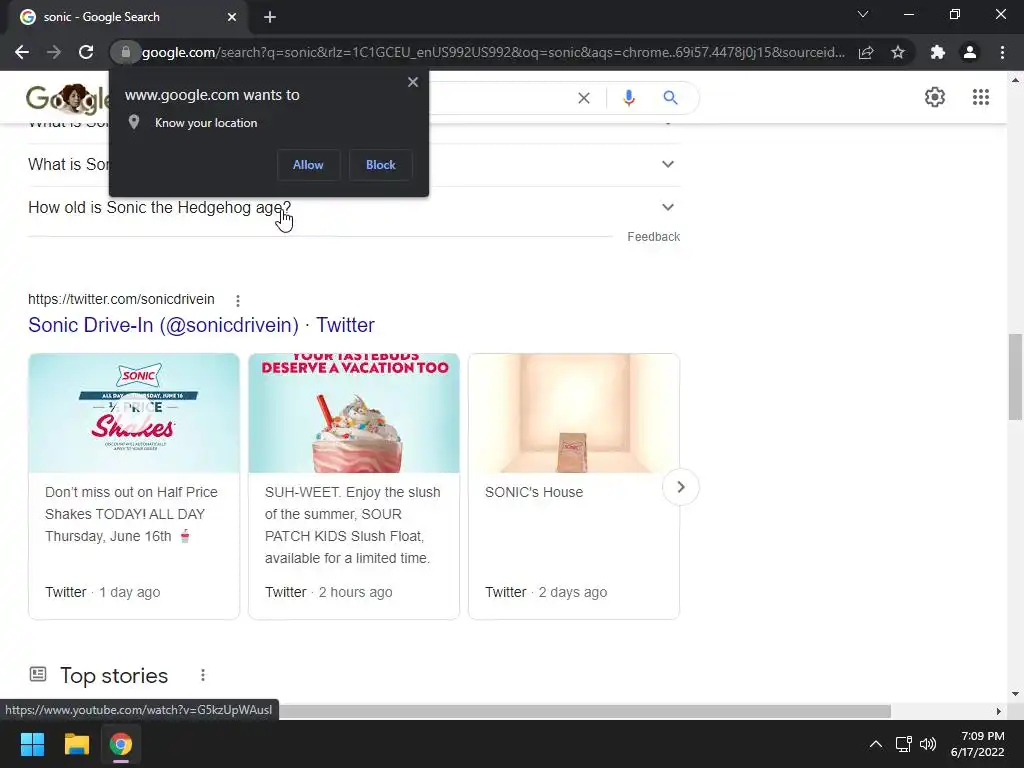Reload the Google search page
Viewport: 1024px width, 768px height.
tap(86, 52)
